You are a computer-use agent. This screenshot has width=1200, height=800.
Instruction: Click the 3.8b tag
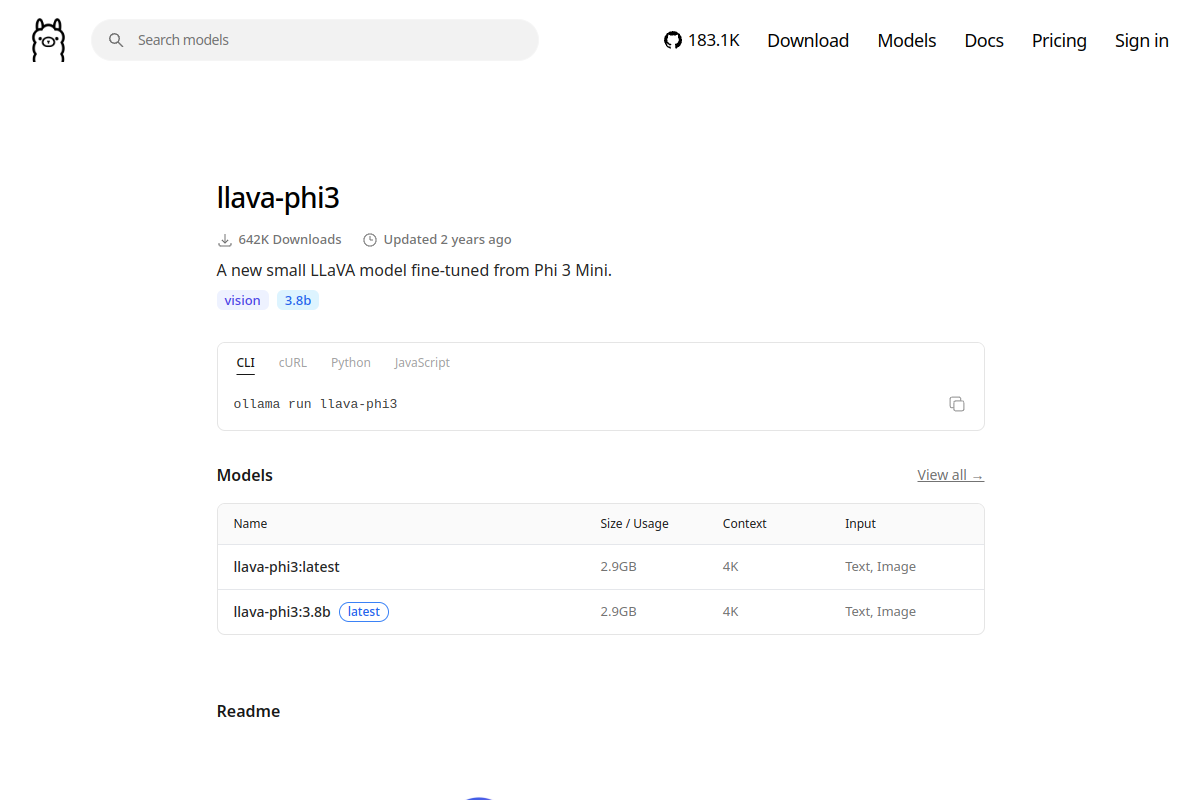pyautogui.click(x=298, y=300)
